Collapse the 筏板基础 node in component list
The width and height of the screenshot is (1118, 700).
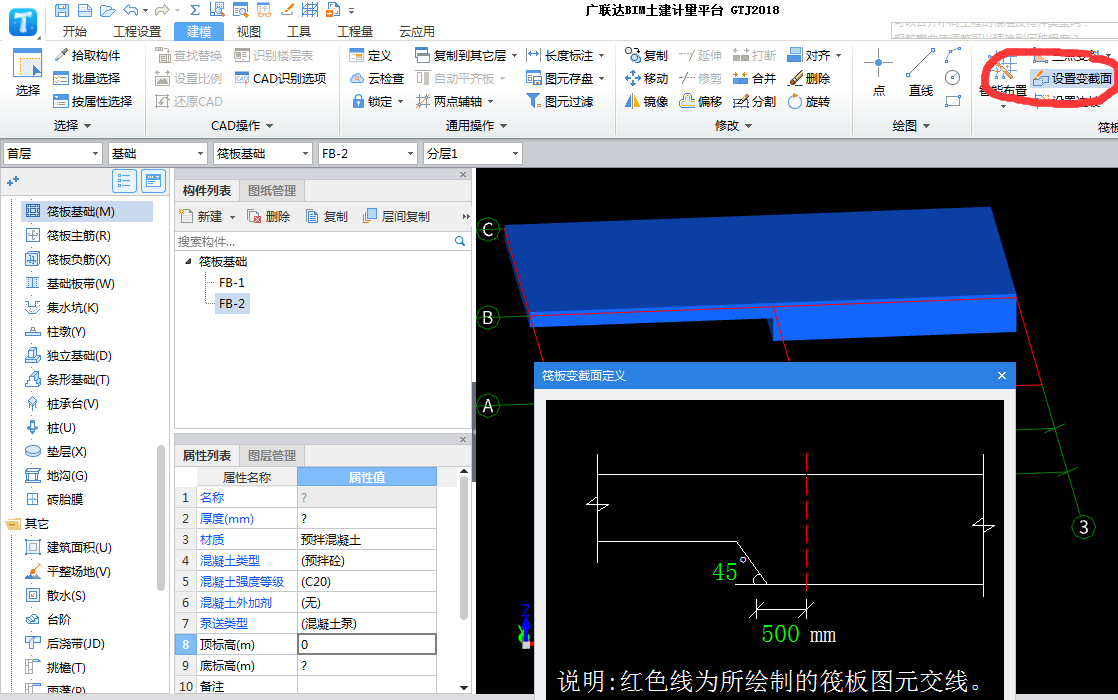(188, 262)
